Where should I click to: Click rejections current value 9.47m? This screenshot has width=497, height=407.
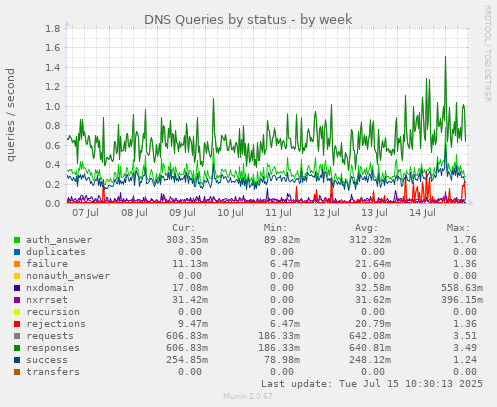click(x=193, y=324)
